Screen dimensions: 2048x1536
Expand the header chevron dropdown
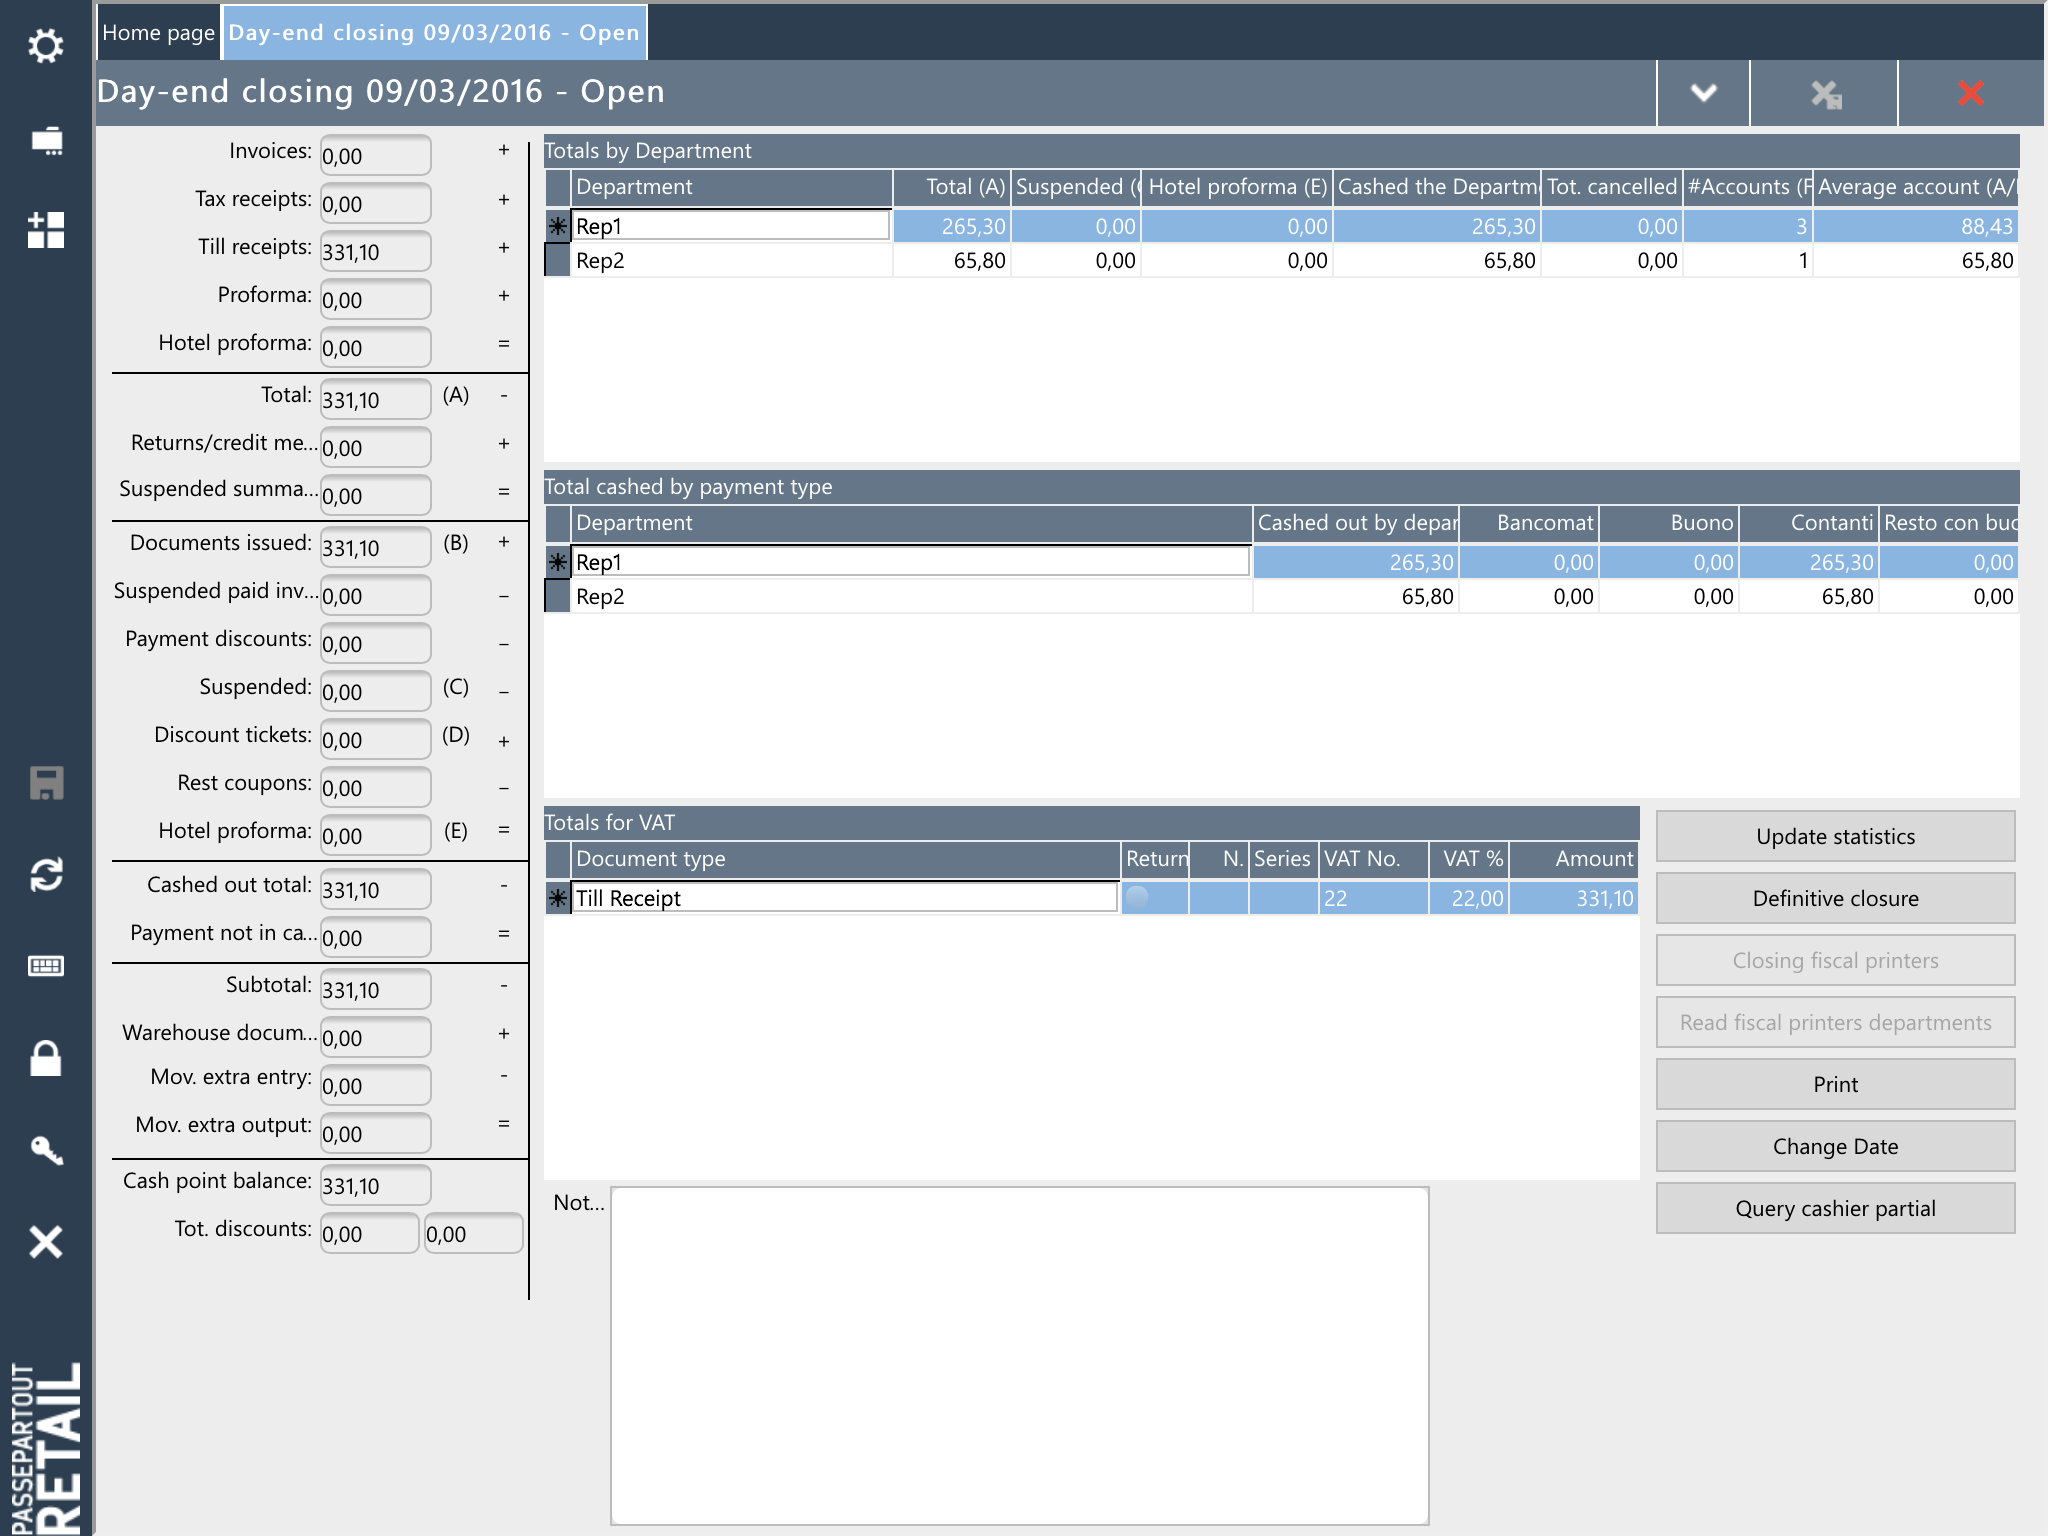click(x=1704, y=94)
